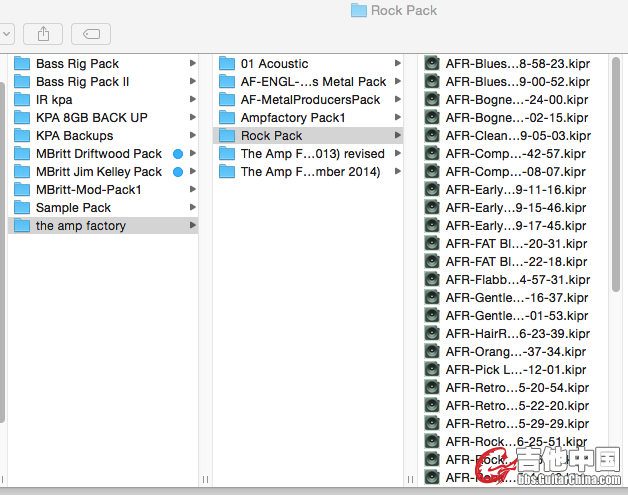Select the AFR-HairR kipr file icon
The width and height of the screenshot is (628, 495).
coord(432,334)
